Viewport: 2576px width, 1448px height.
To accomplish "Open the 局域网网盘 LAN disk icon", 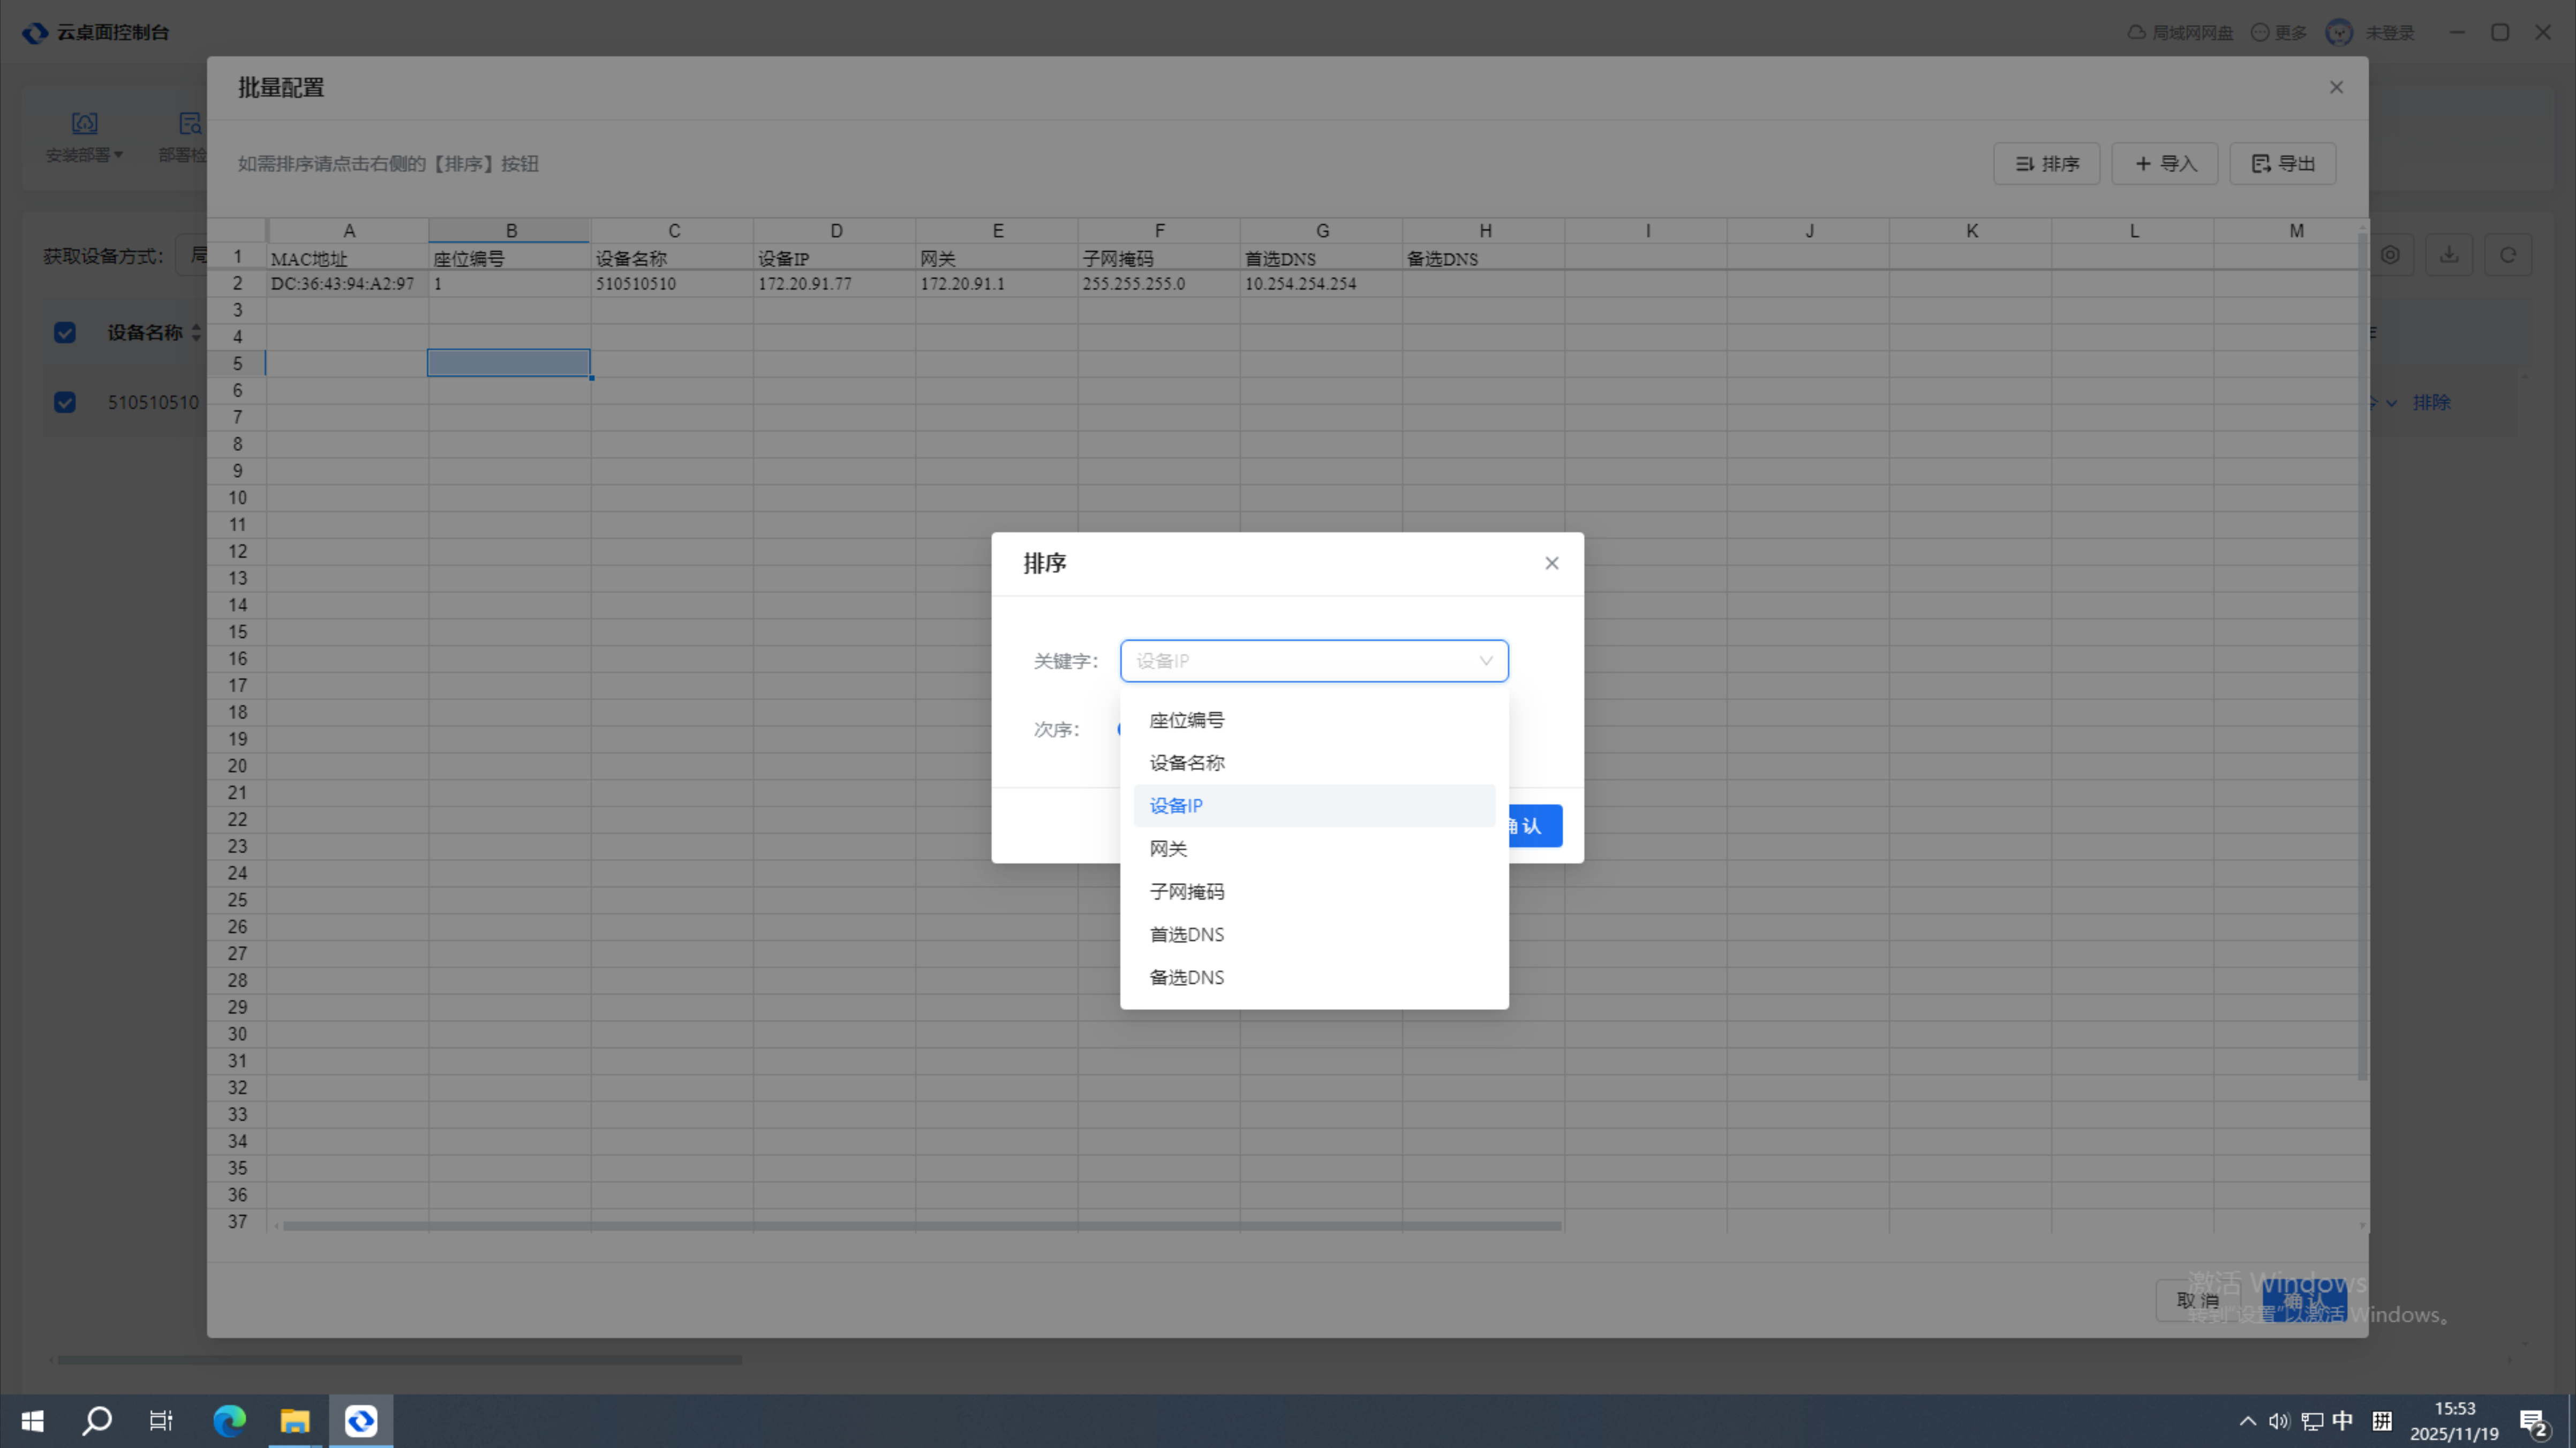I will pyautogui.click(x=2137, y=33).
